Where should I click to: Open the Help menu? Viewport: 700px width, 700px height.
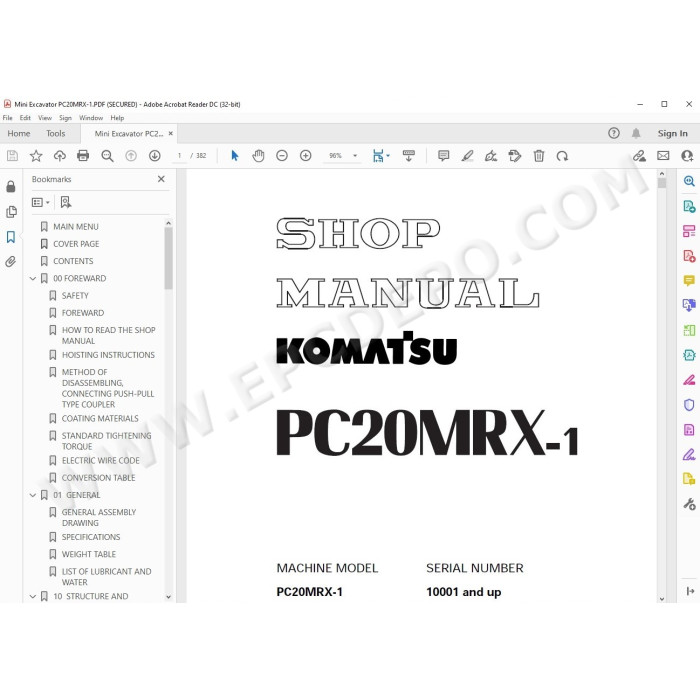click(x=117, y=118)
